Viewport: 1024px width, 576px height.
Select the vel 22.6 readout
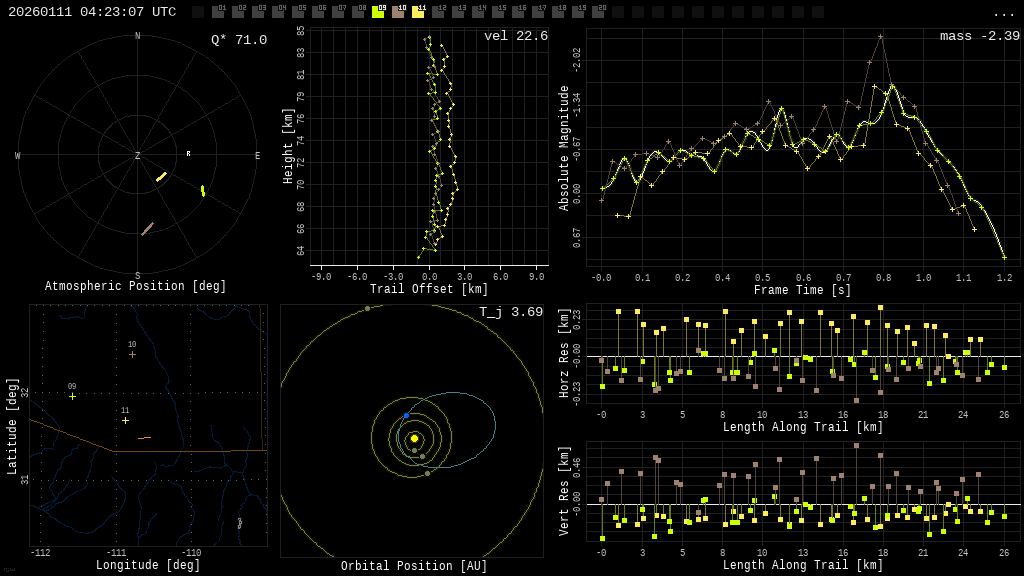(516, 36)
